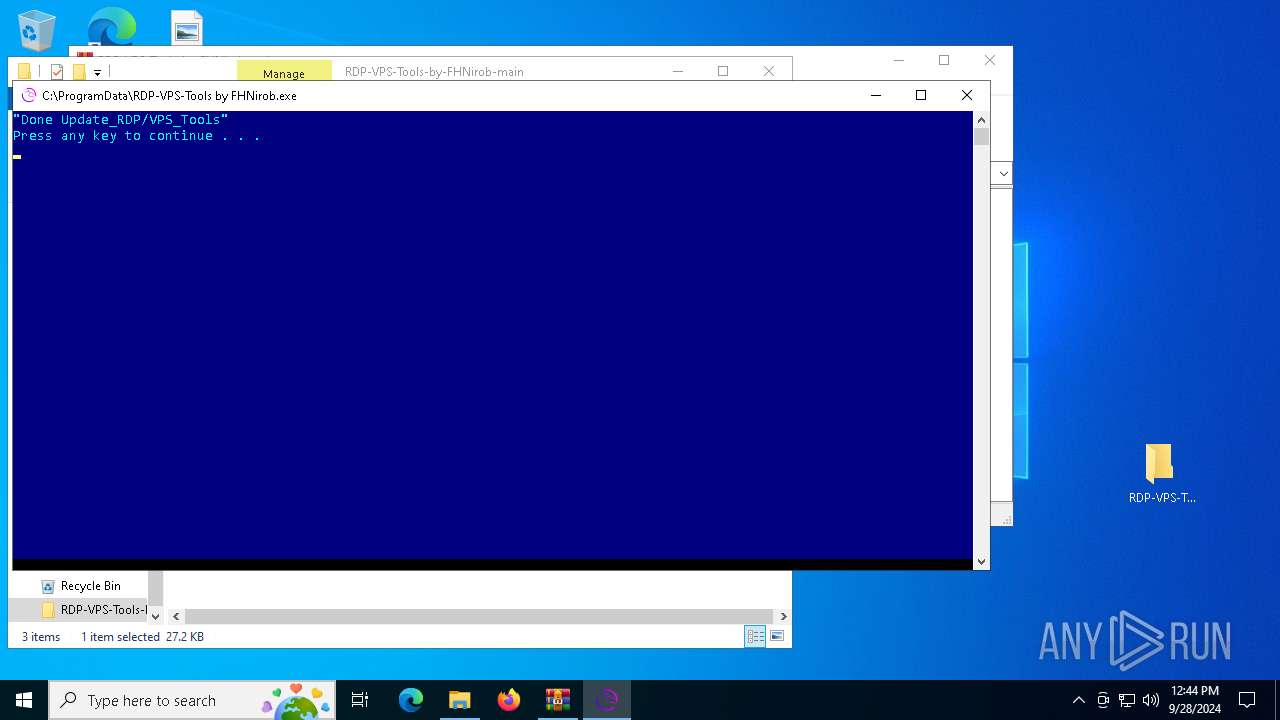
Task: Show hidden system tray icons
Action: tap(1078, 700)
